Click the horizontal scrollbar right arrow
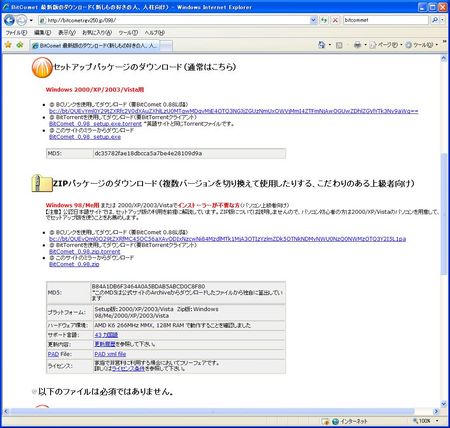Screen dimensions: 450x428 (x=436, y=411)
